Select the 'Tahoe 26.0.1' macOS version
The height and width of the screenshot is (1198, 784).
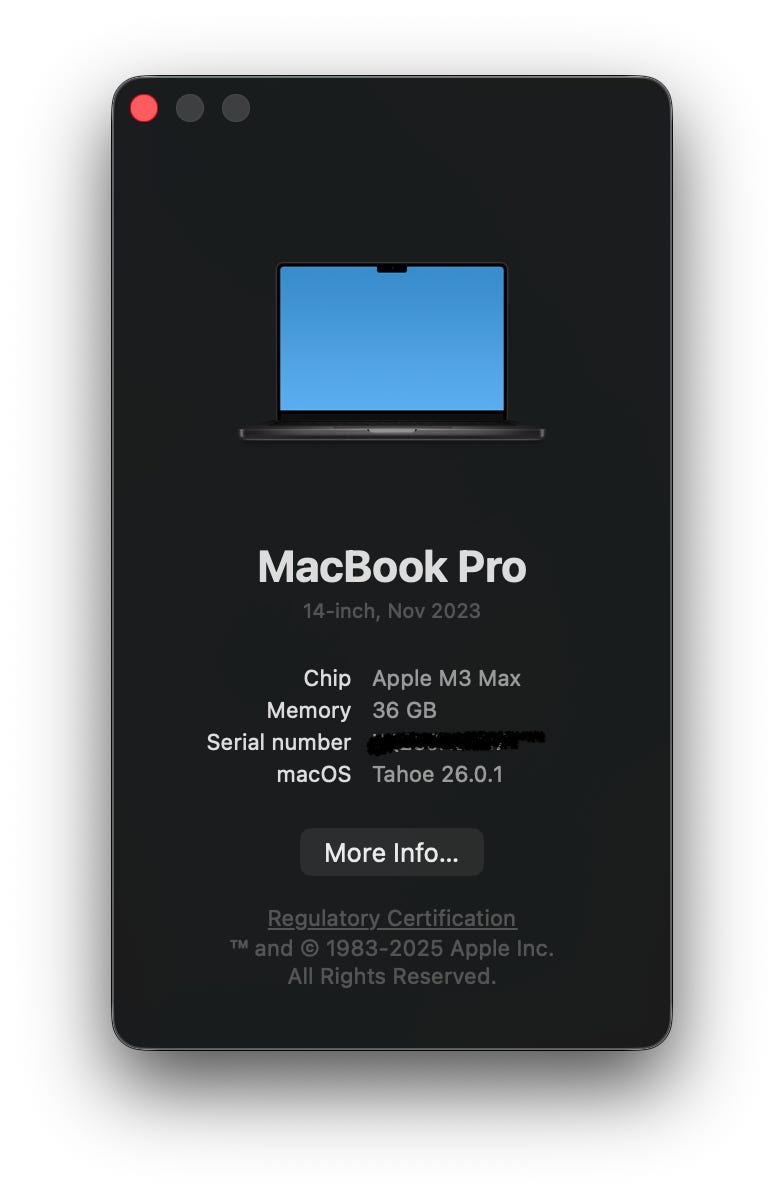coord(438,775)
